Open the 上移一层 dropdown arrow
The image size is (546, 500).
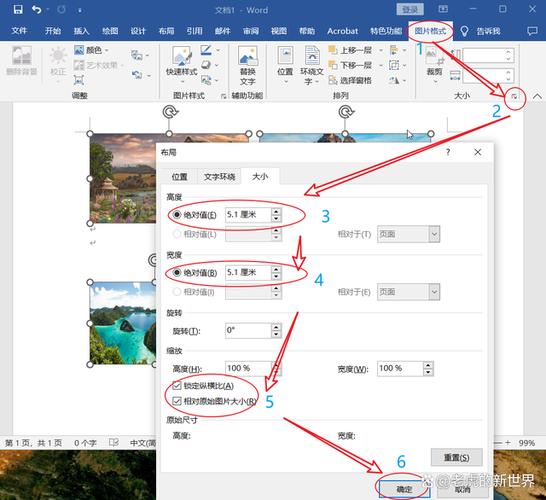coord(381,50)
